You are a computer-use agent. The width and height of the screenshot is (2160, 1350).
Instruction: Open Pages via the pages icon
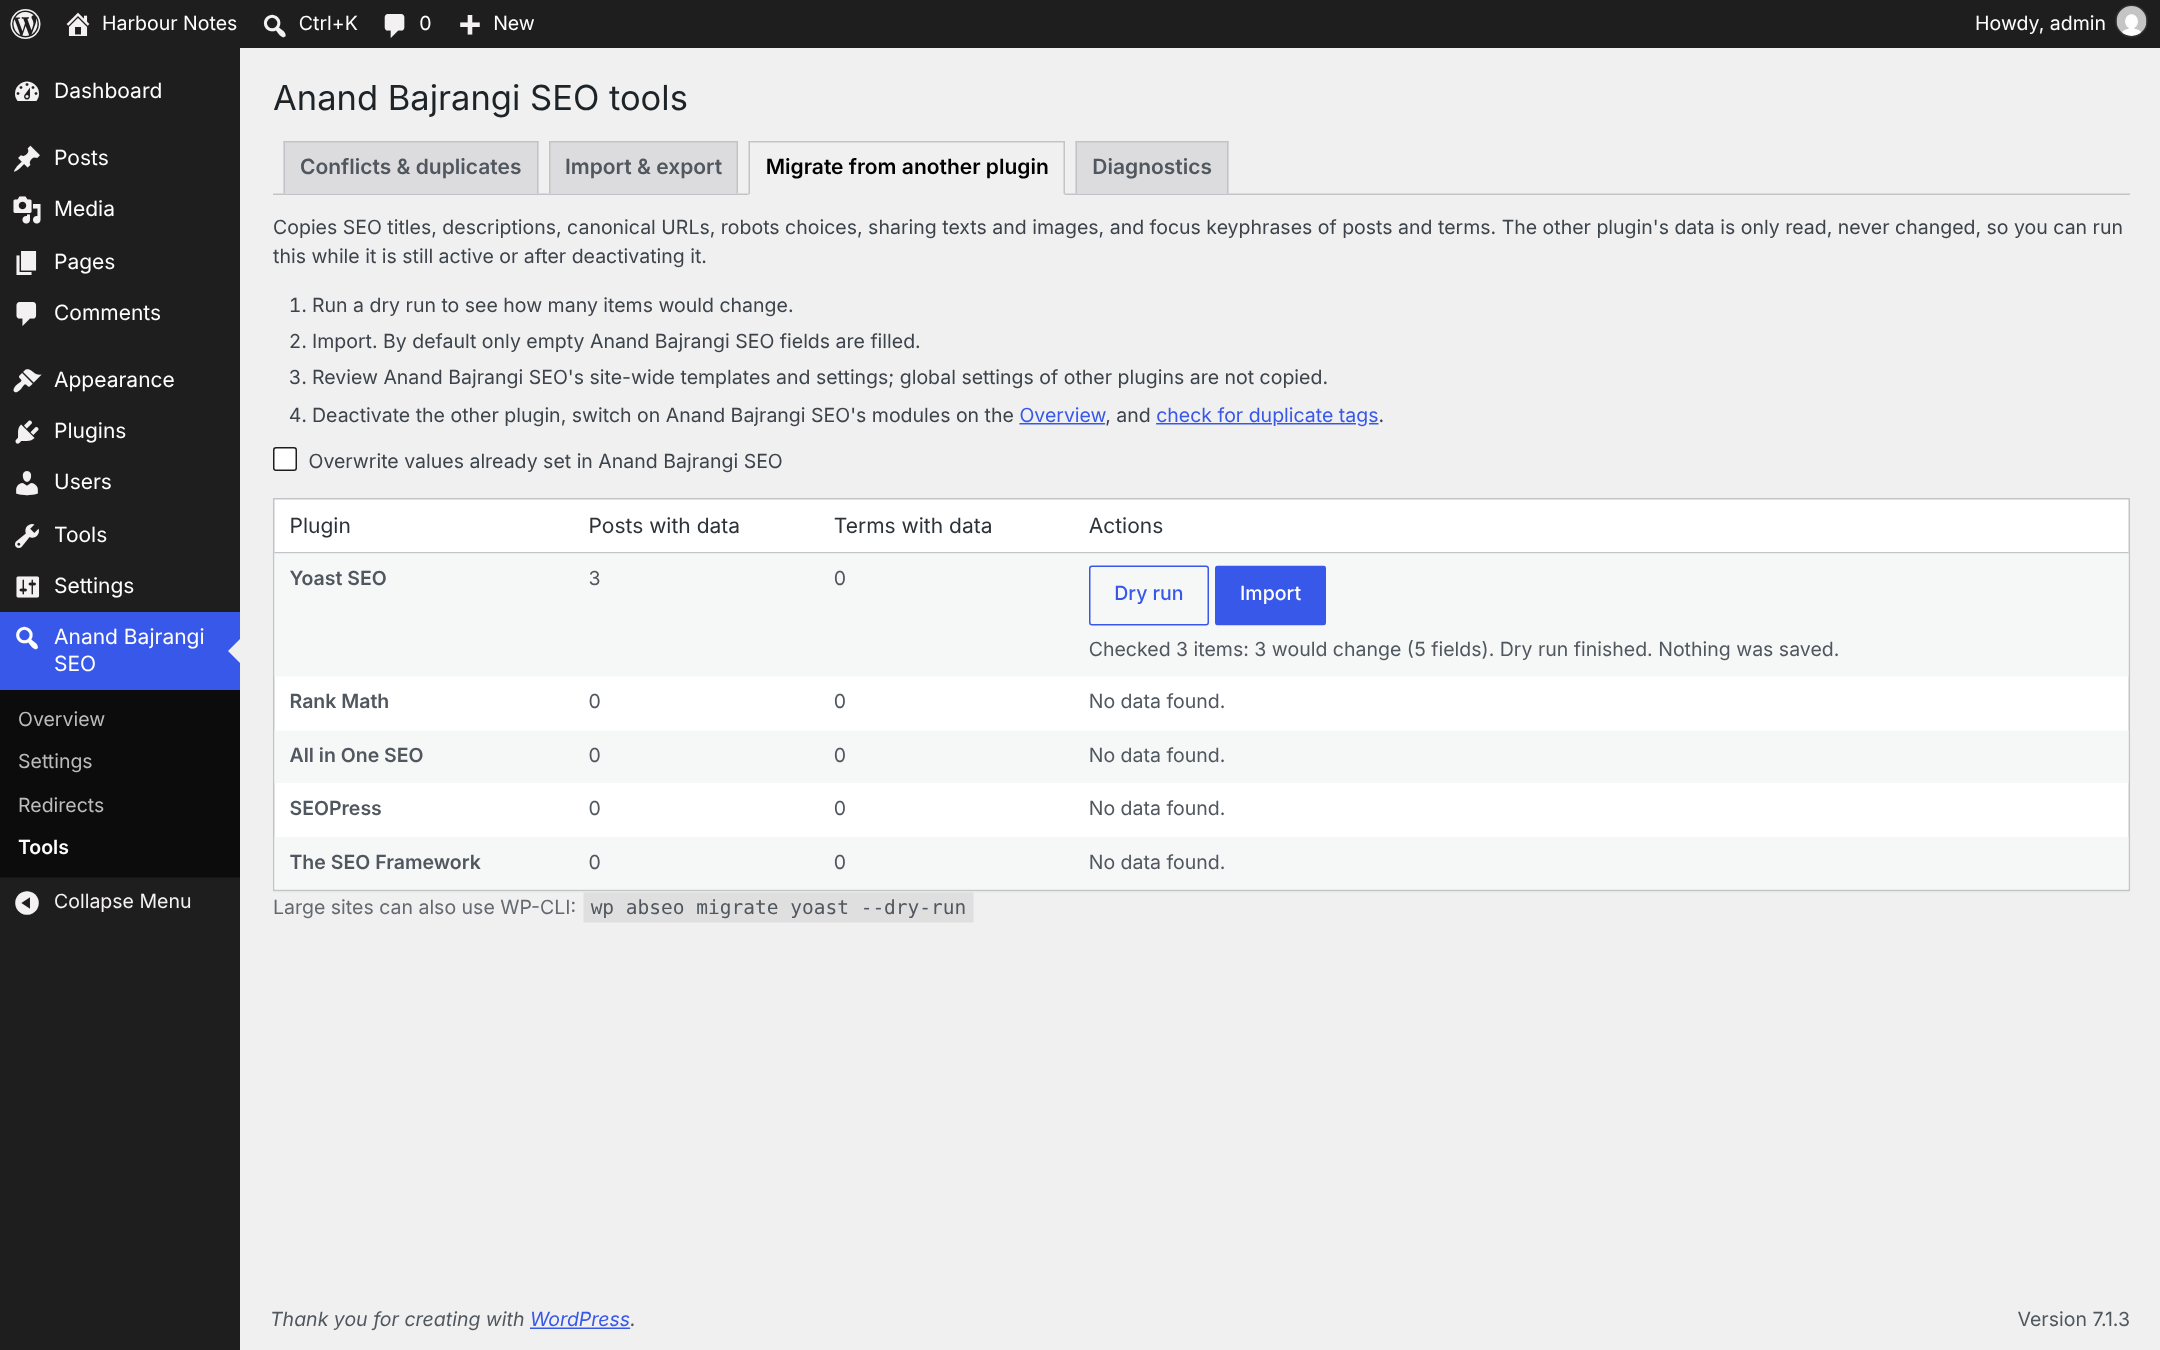point(27,262)
